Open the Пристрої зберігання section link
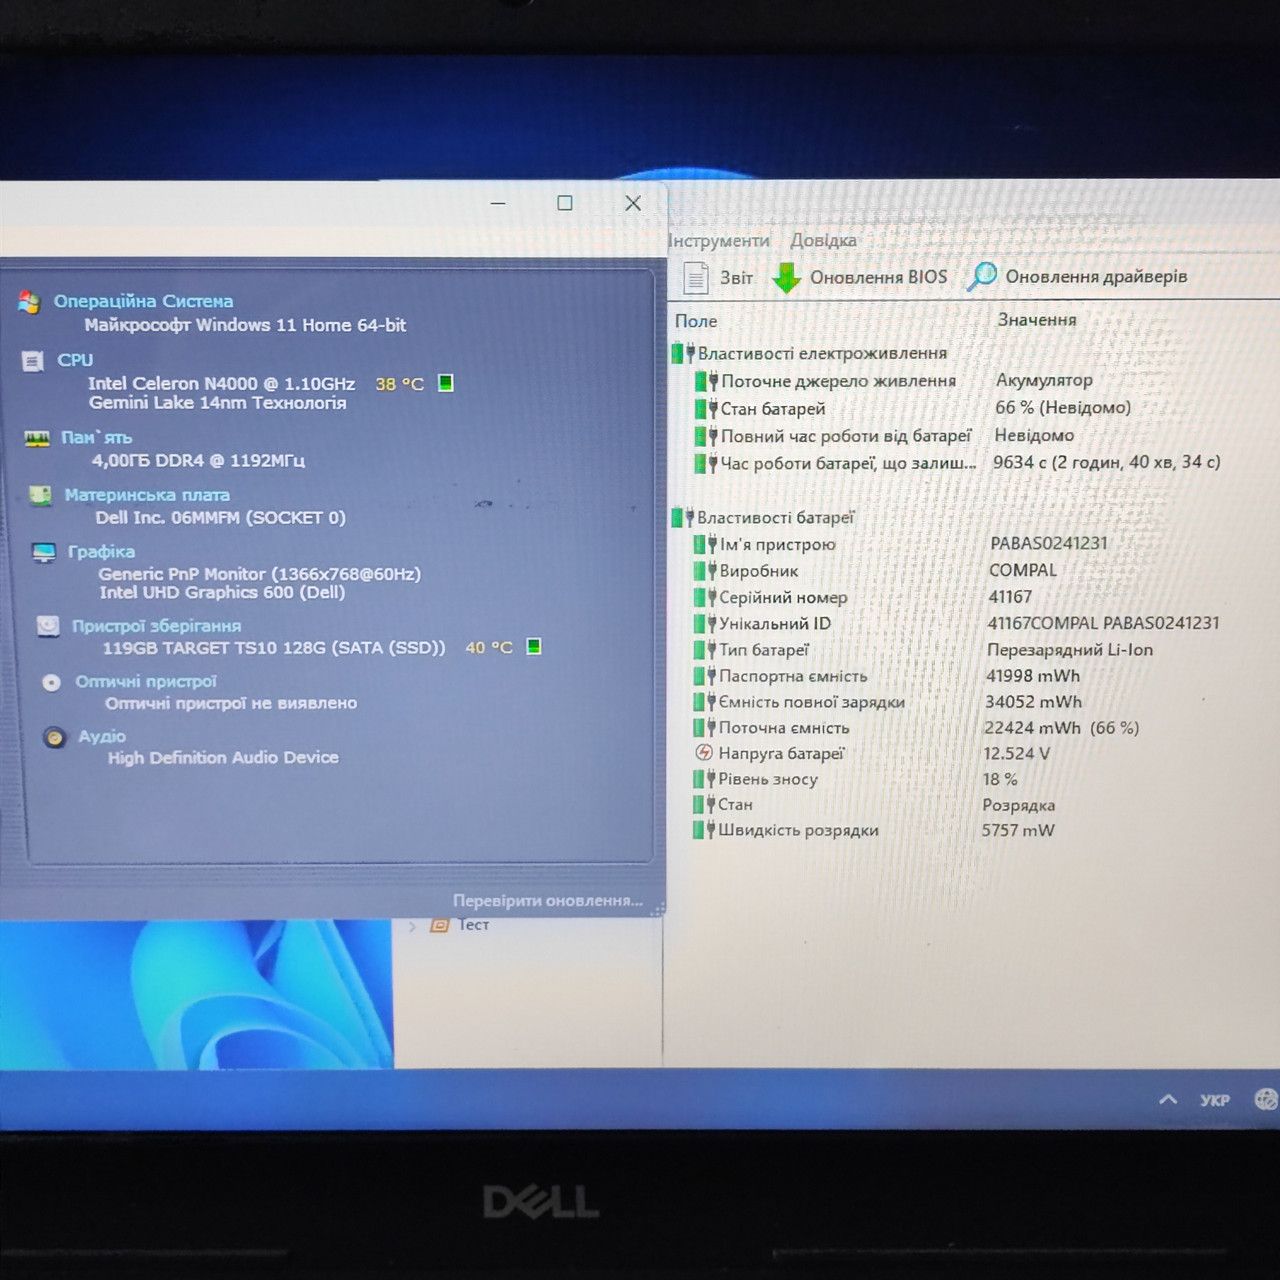Image resolution: width=1280 pixels, height=1280 pixels. click(x=156, y=626)
